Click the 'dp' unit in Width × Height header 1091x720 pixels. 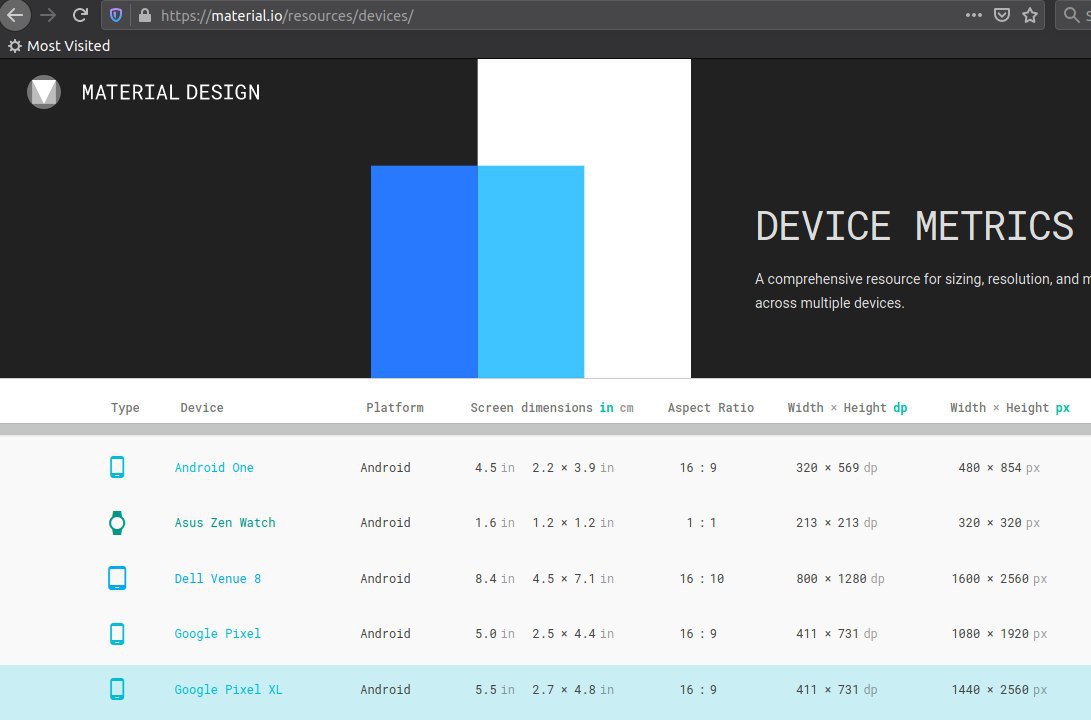[900, 408]
